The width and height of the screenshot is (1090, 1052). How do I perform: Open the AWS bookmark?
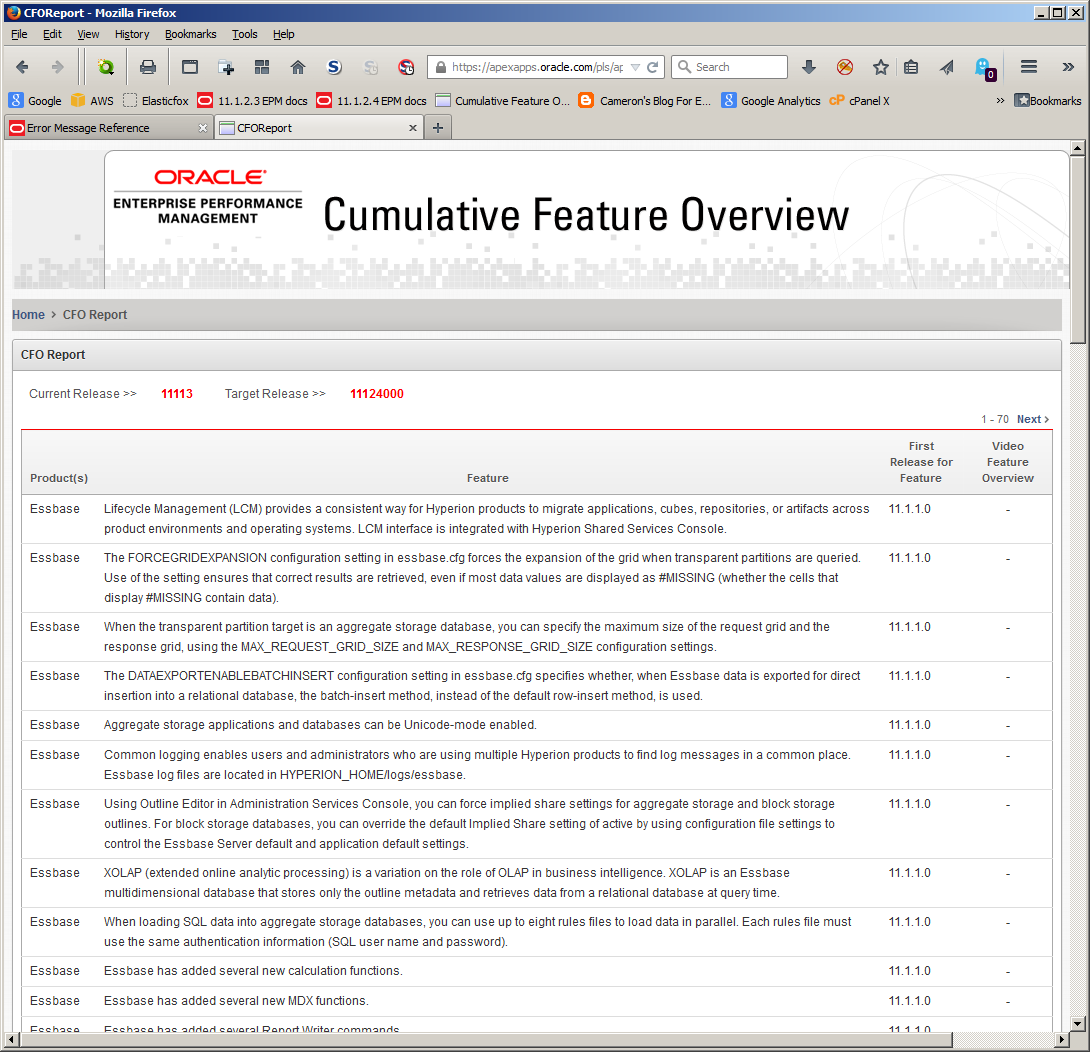[x=92, y=101]
